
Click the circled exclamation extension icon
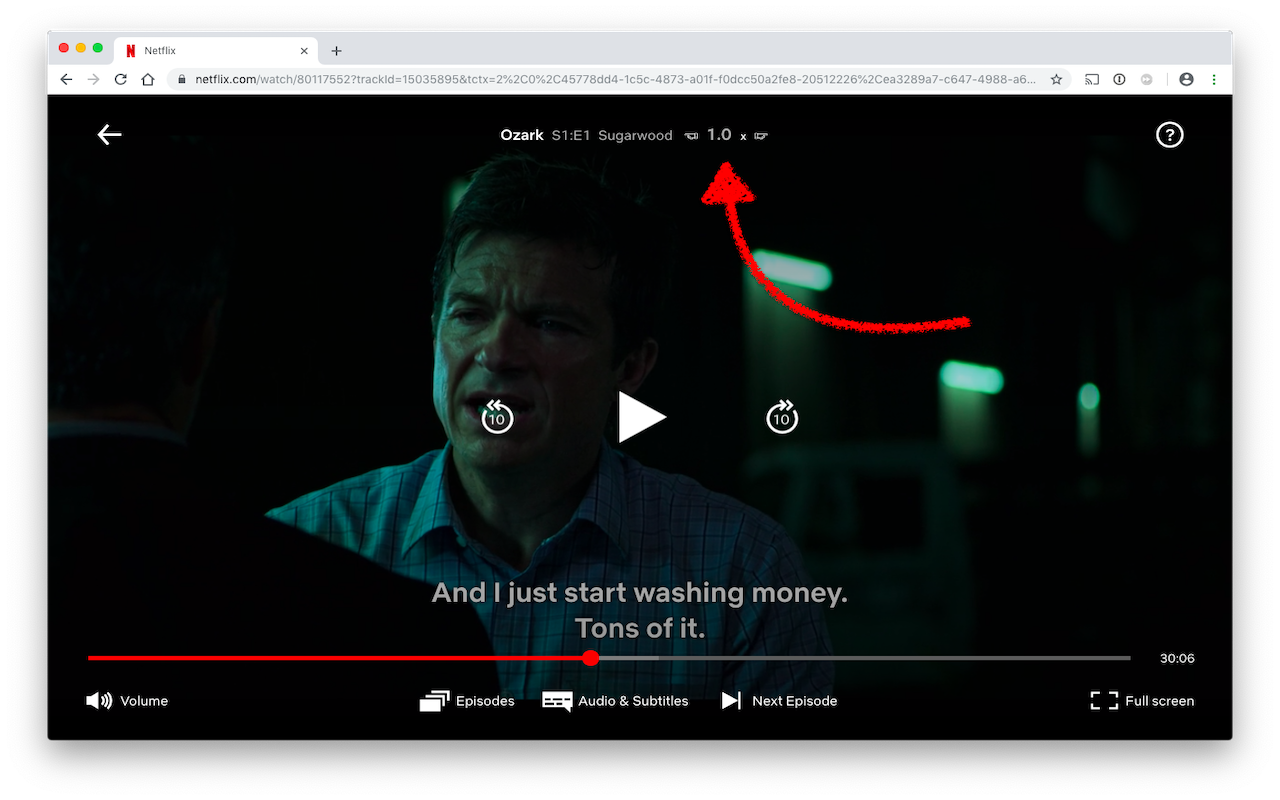1119,79
